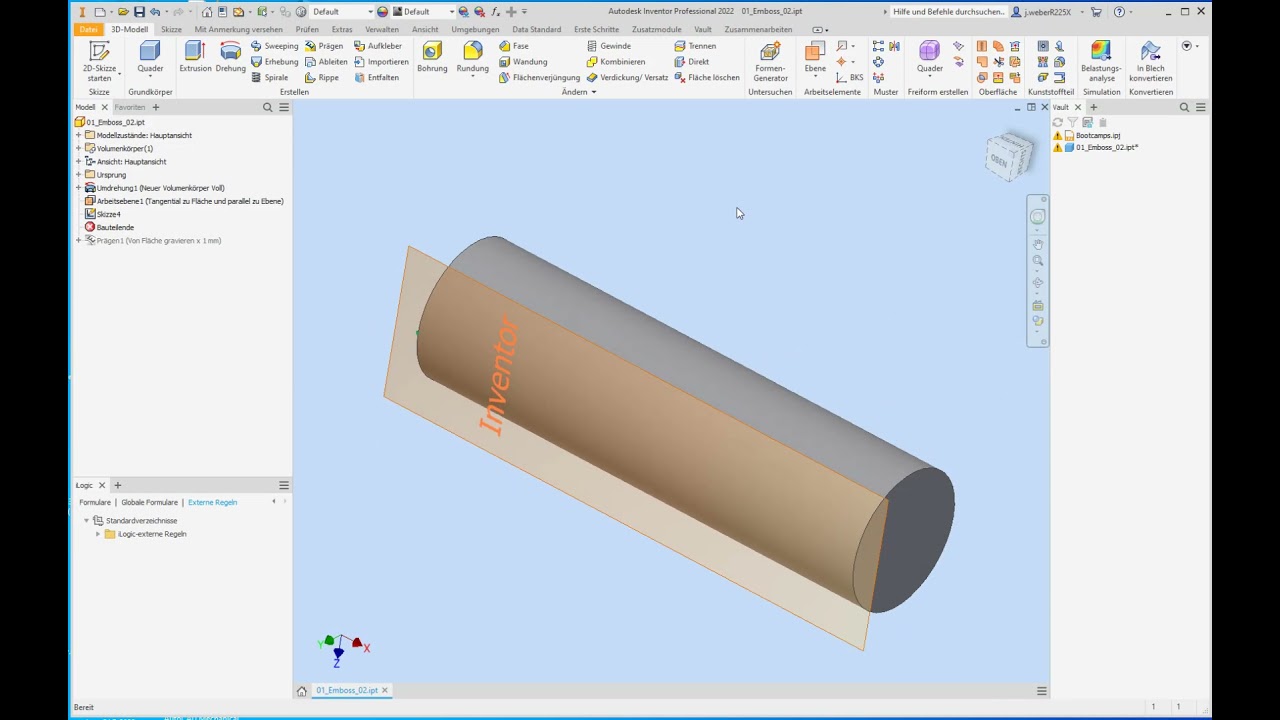Open the j.weberR225X account menu
The image size is (1280, 720).
click(1046, 12)
